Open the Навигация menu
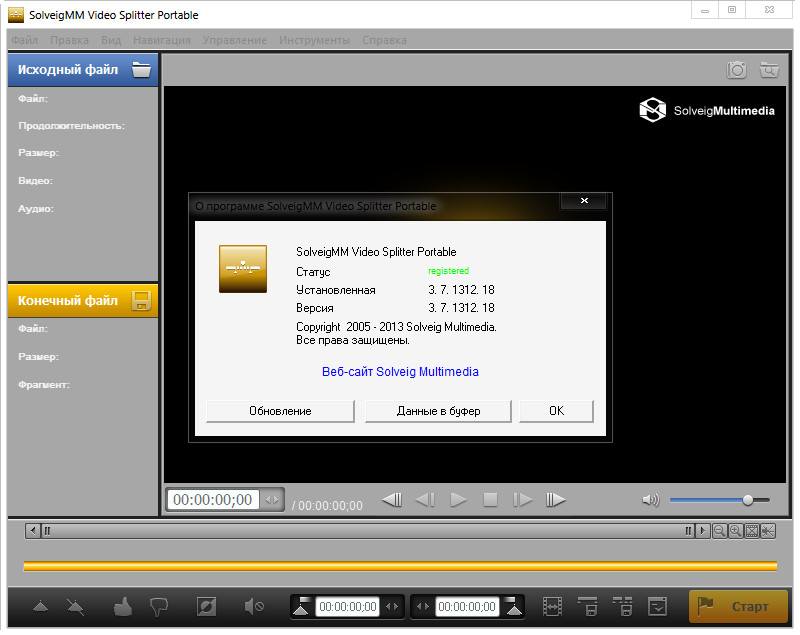This screenshot has width=800, height=635. point(162,40)
